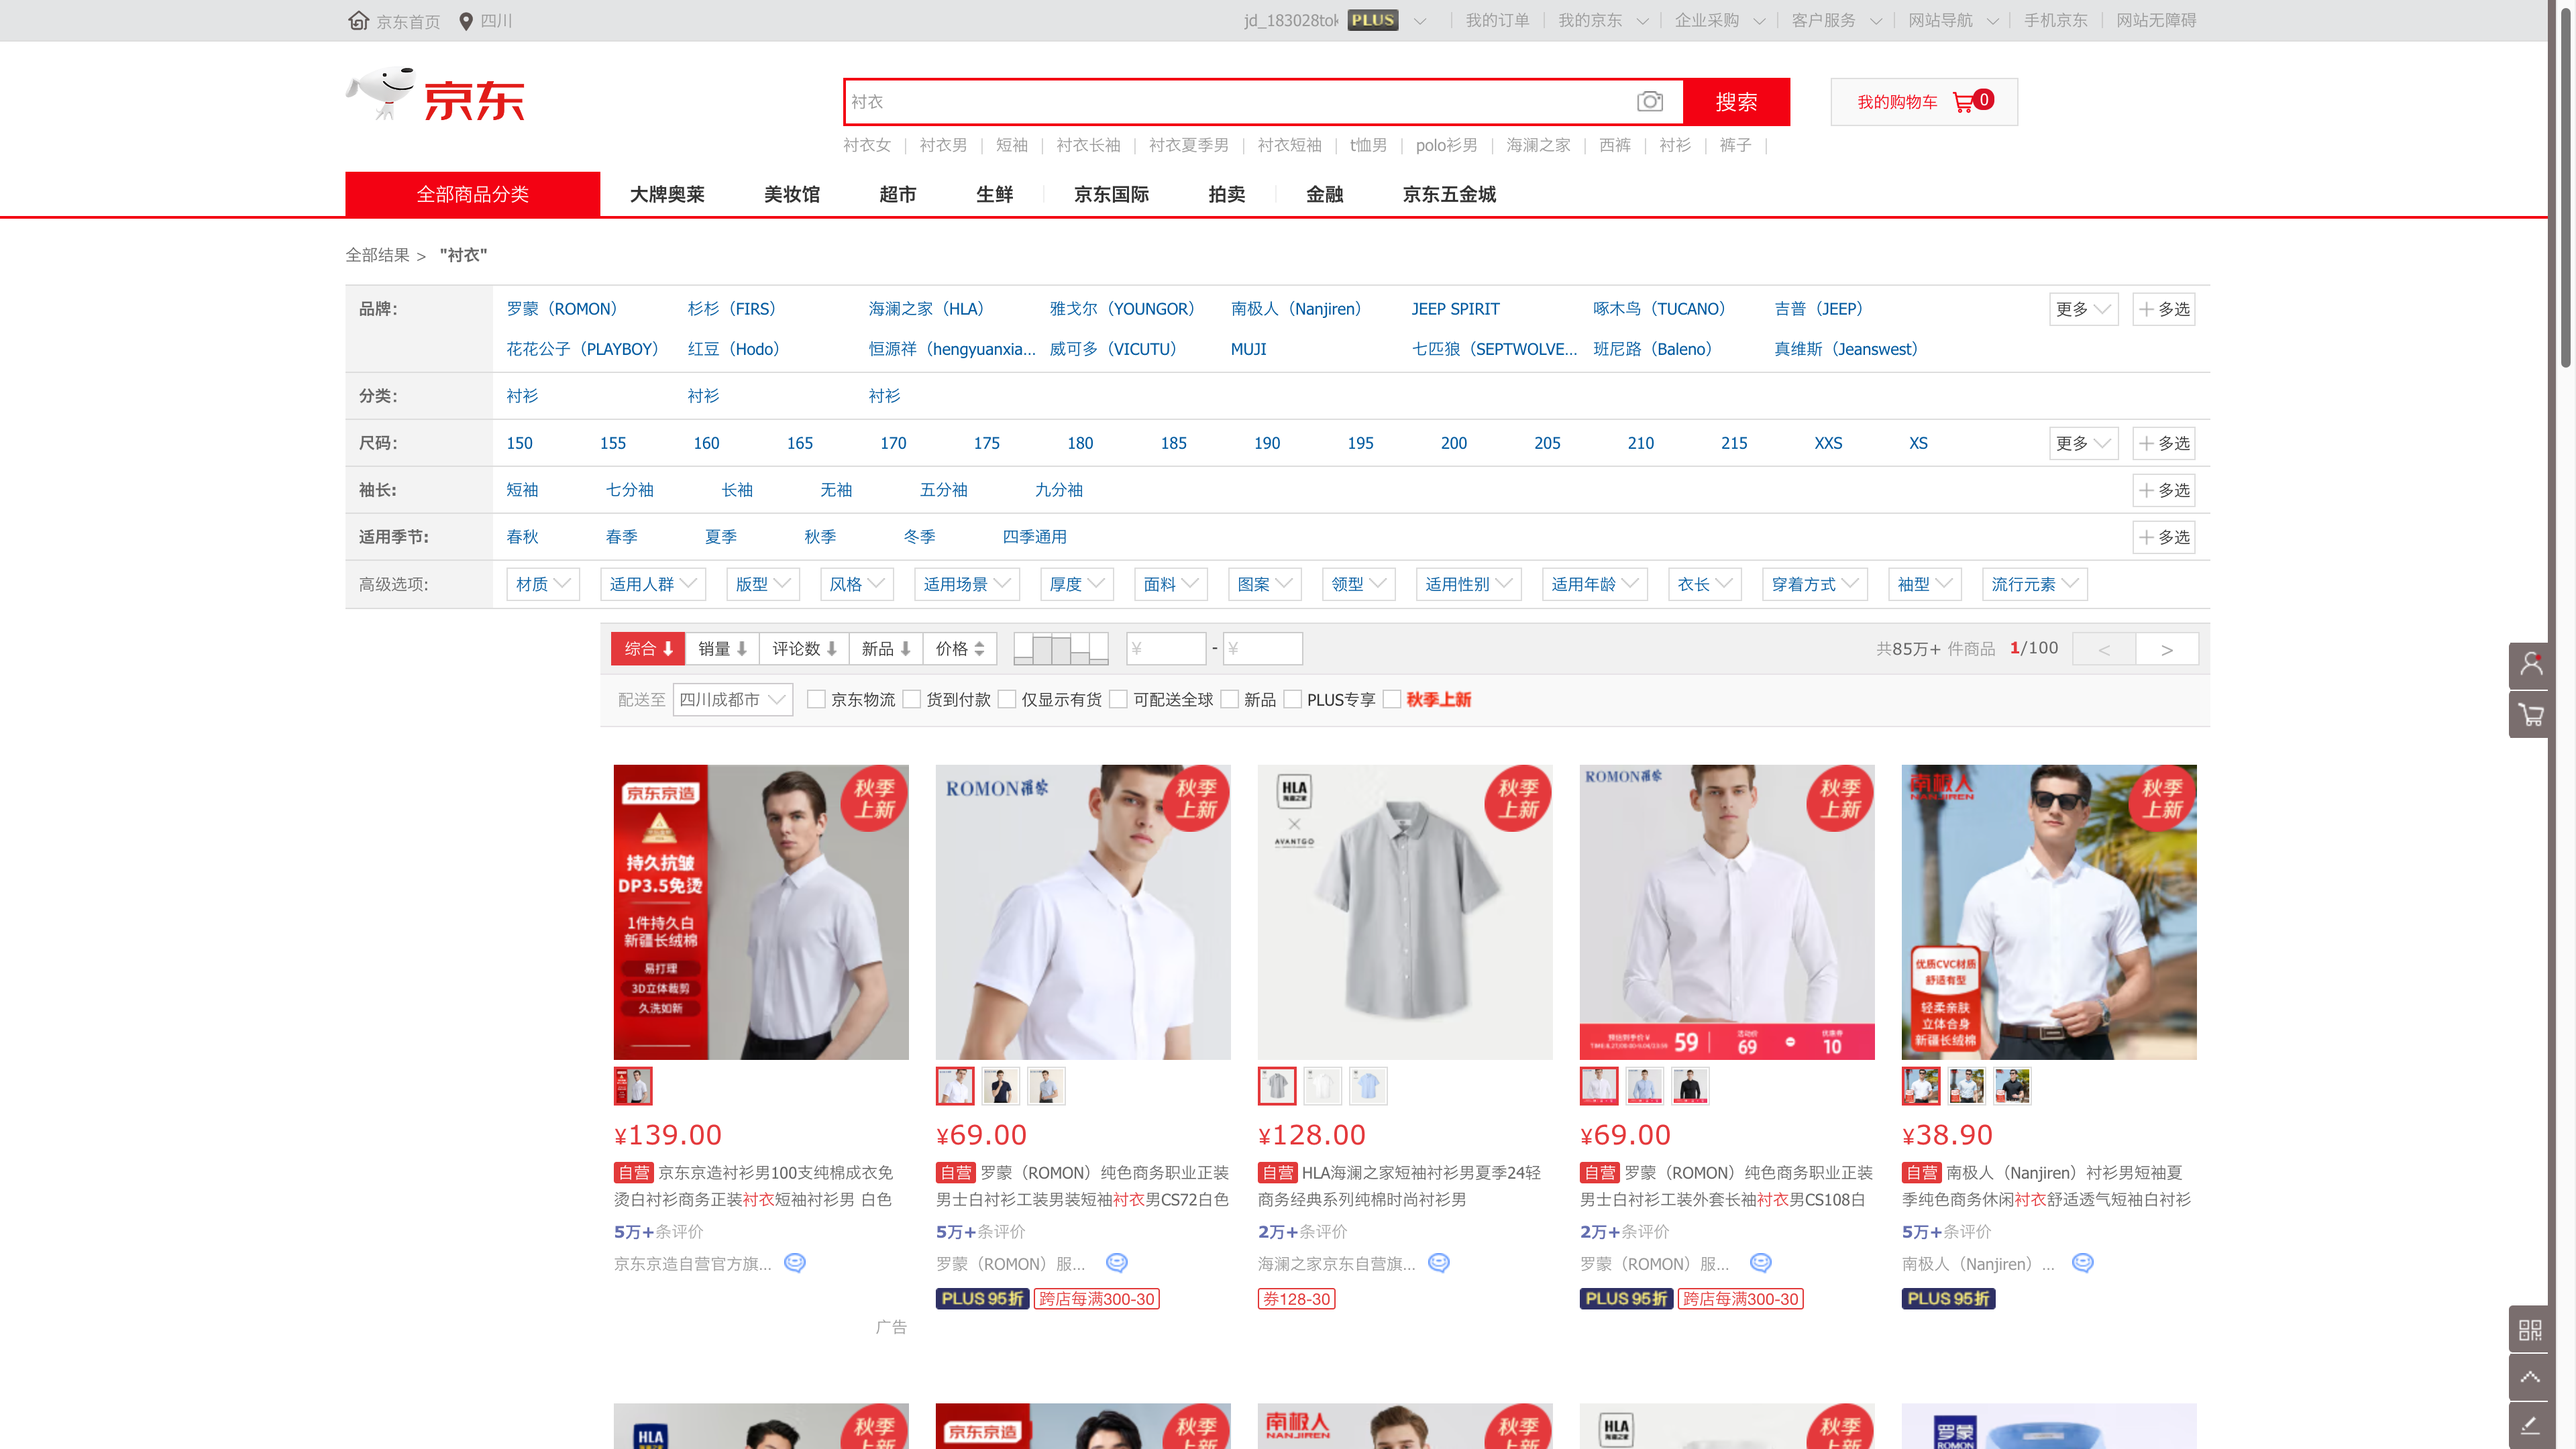Filter by brand 罗蒙 (ROMON)
This screenshot has height=1449, width=2576.
[x=562, y=309]
